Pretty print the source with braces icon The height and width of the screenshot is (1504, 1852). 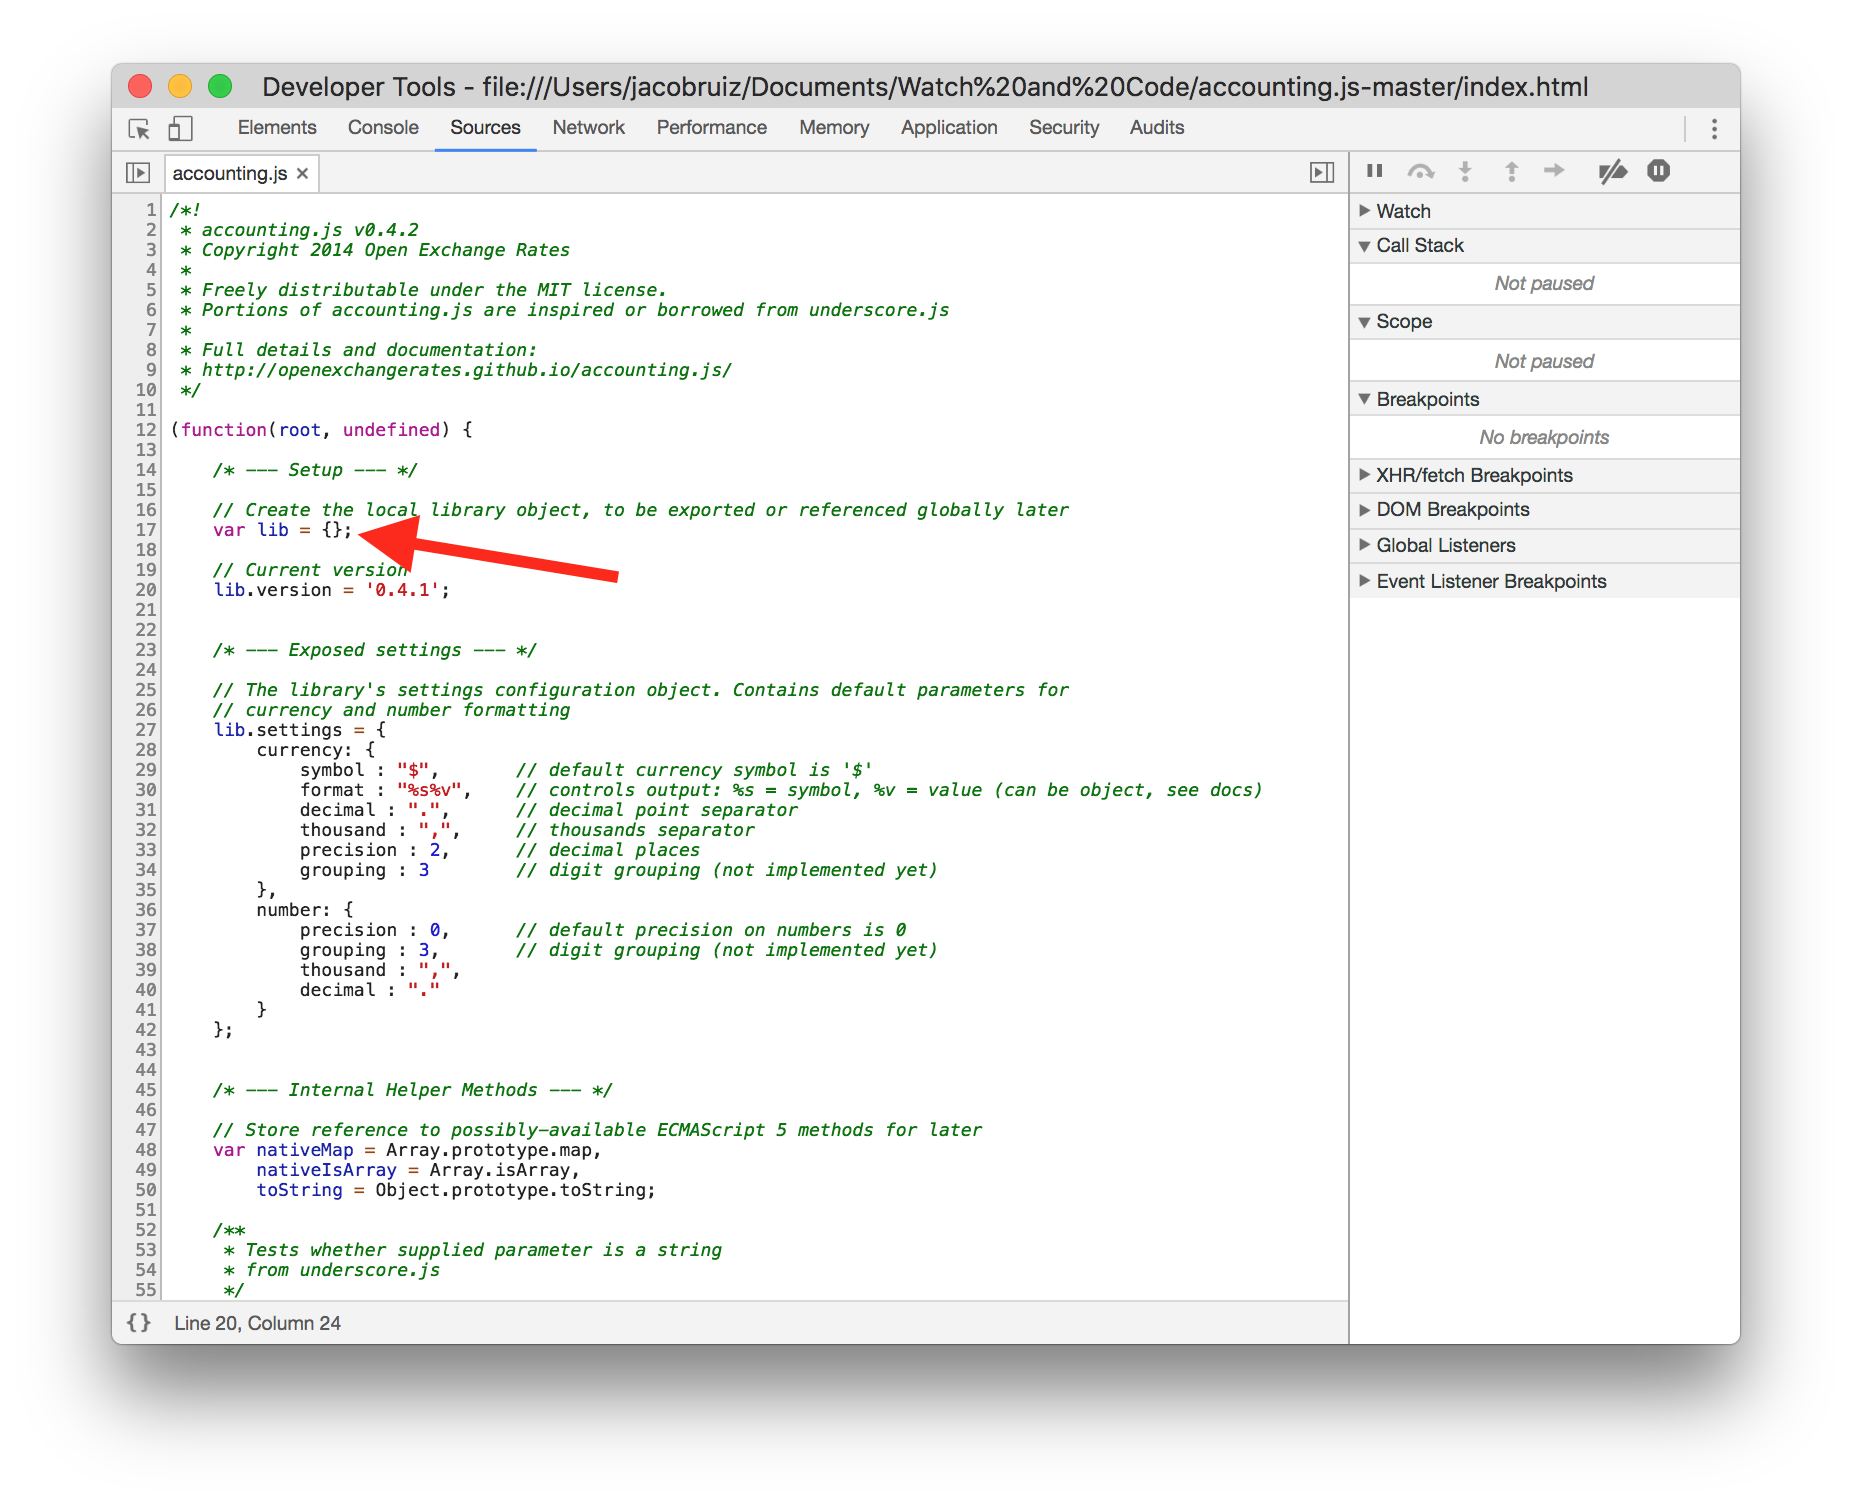tap(139, 1322)
